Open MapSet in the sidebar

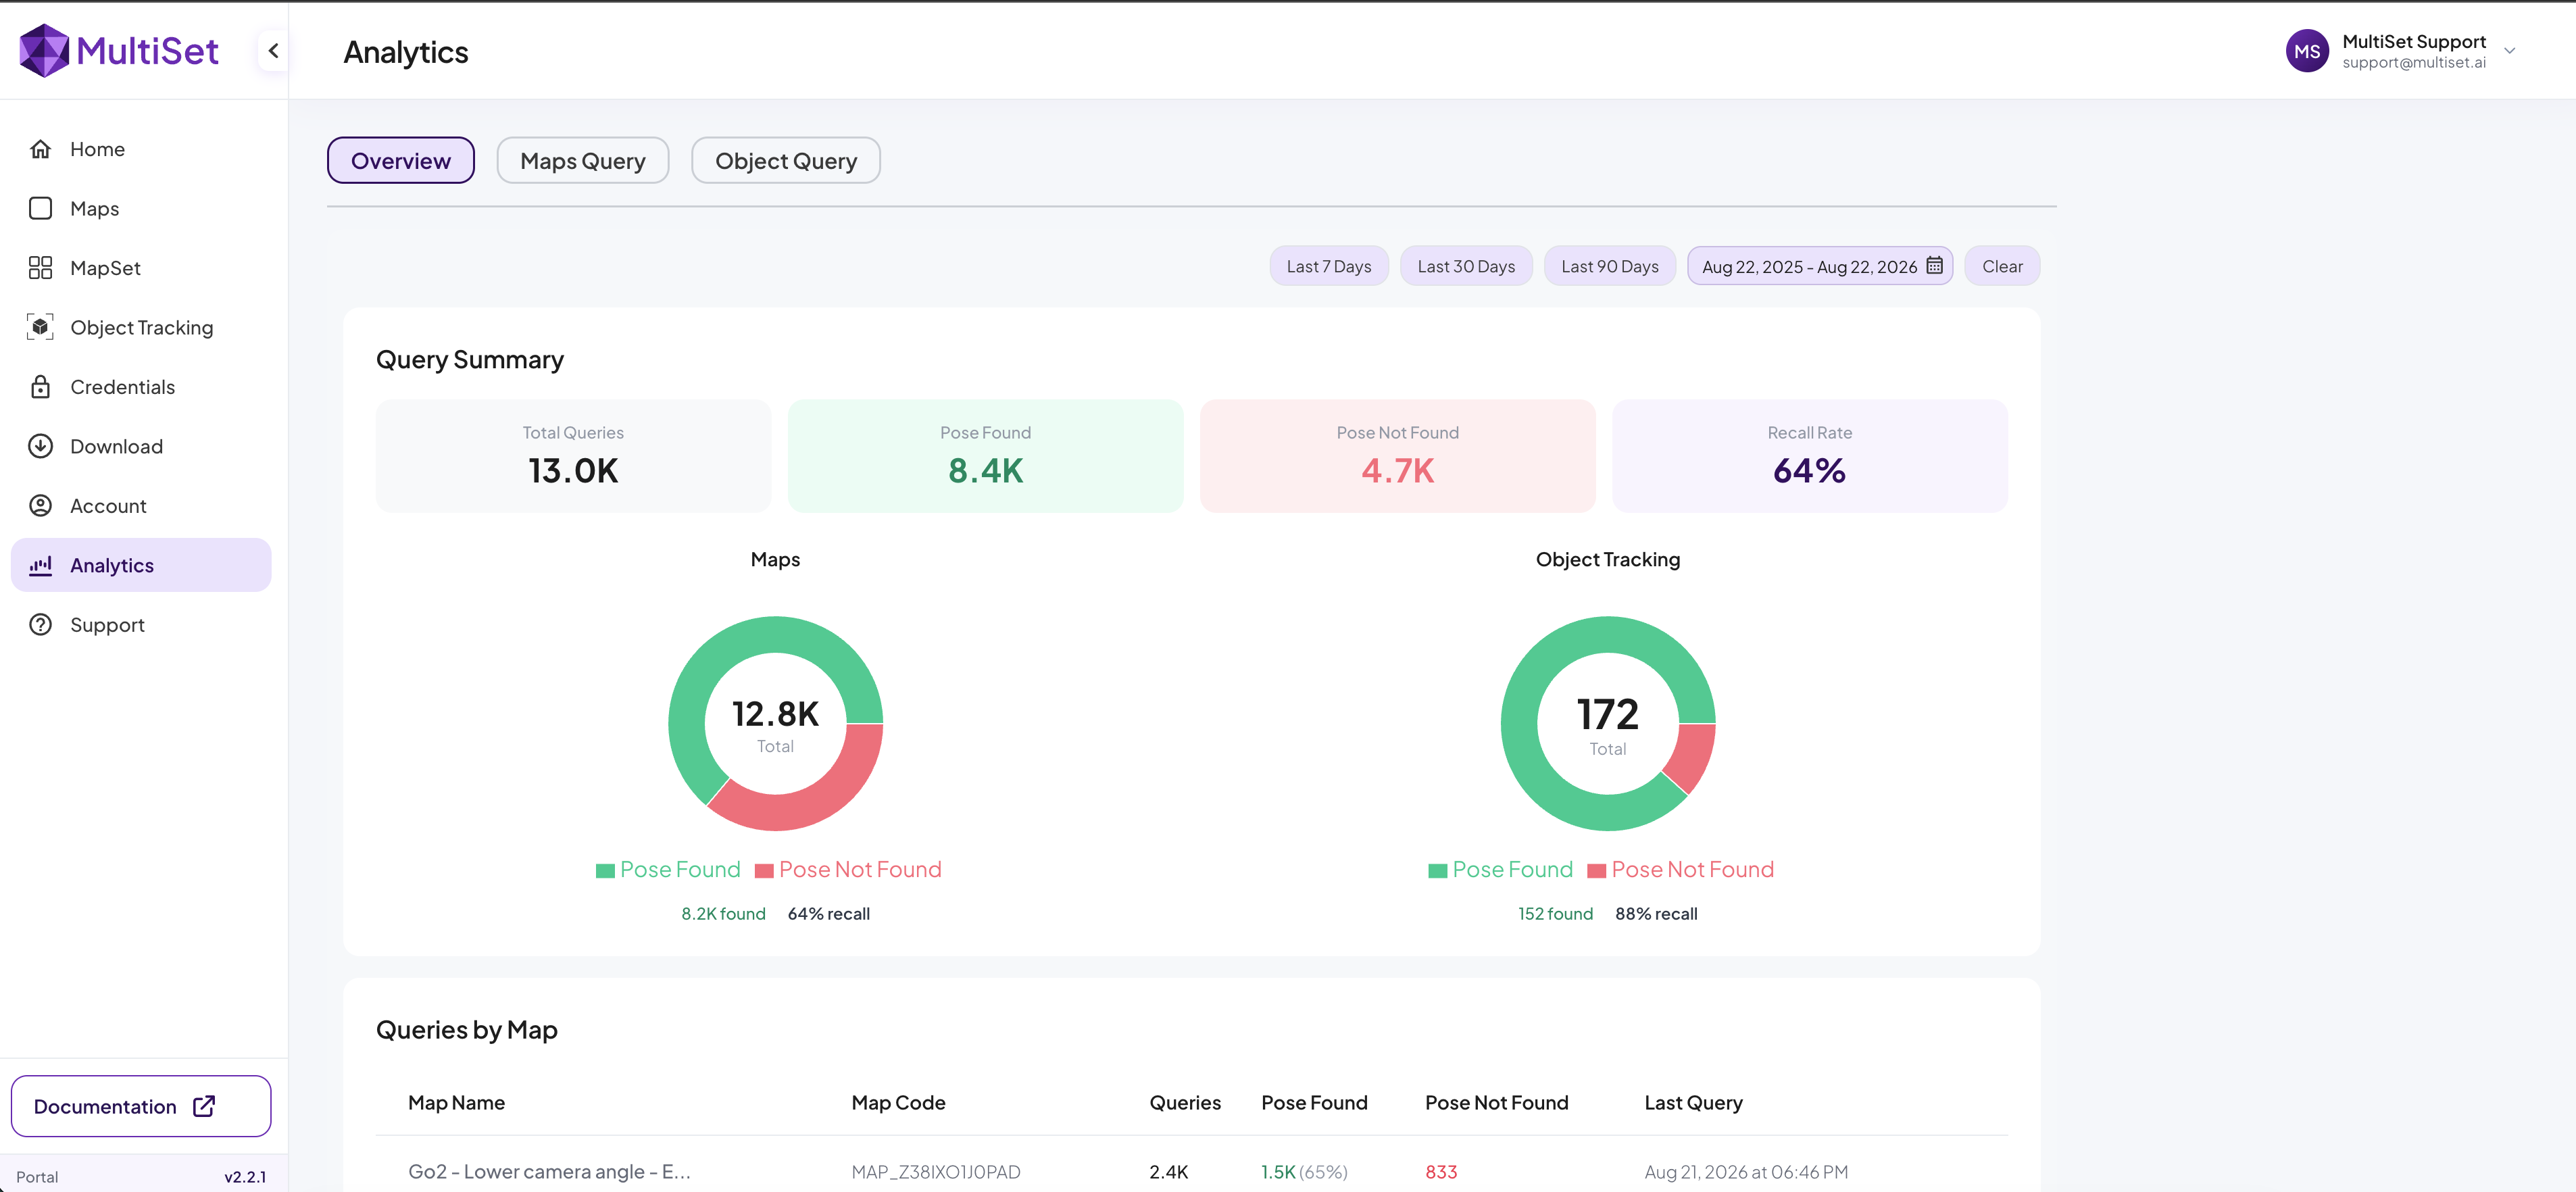tap(141, 268)
